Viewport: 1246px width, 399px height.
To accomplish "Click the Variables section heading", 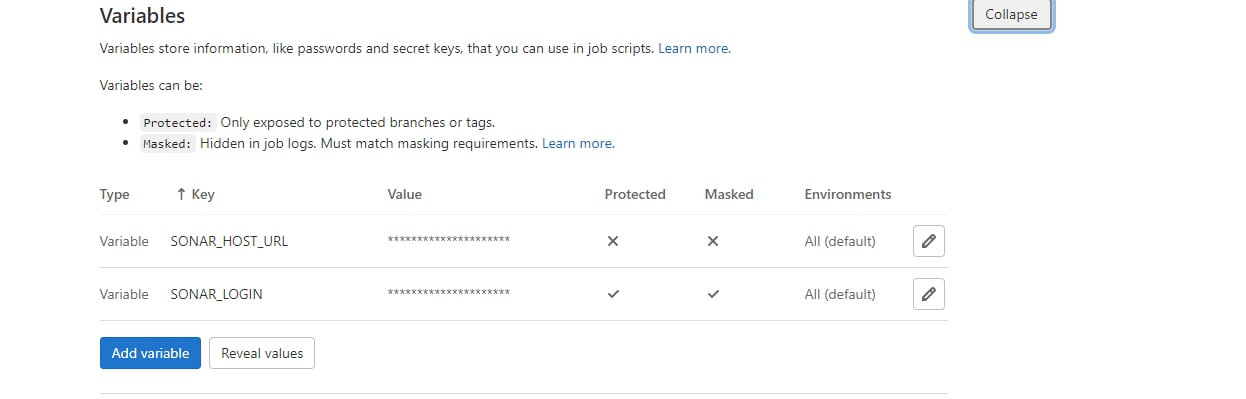I will 142,16.
